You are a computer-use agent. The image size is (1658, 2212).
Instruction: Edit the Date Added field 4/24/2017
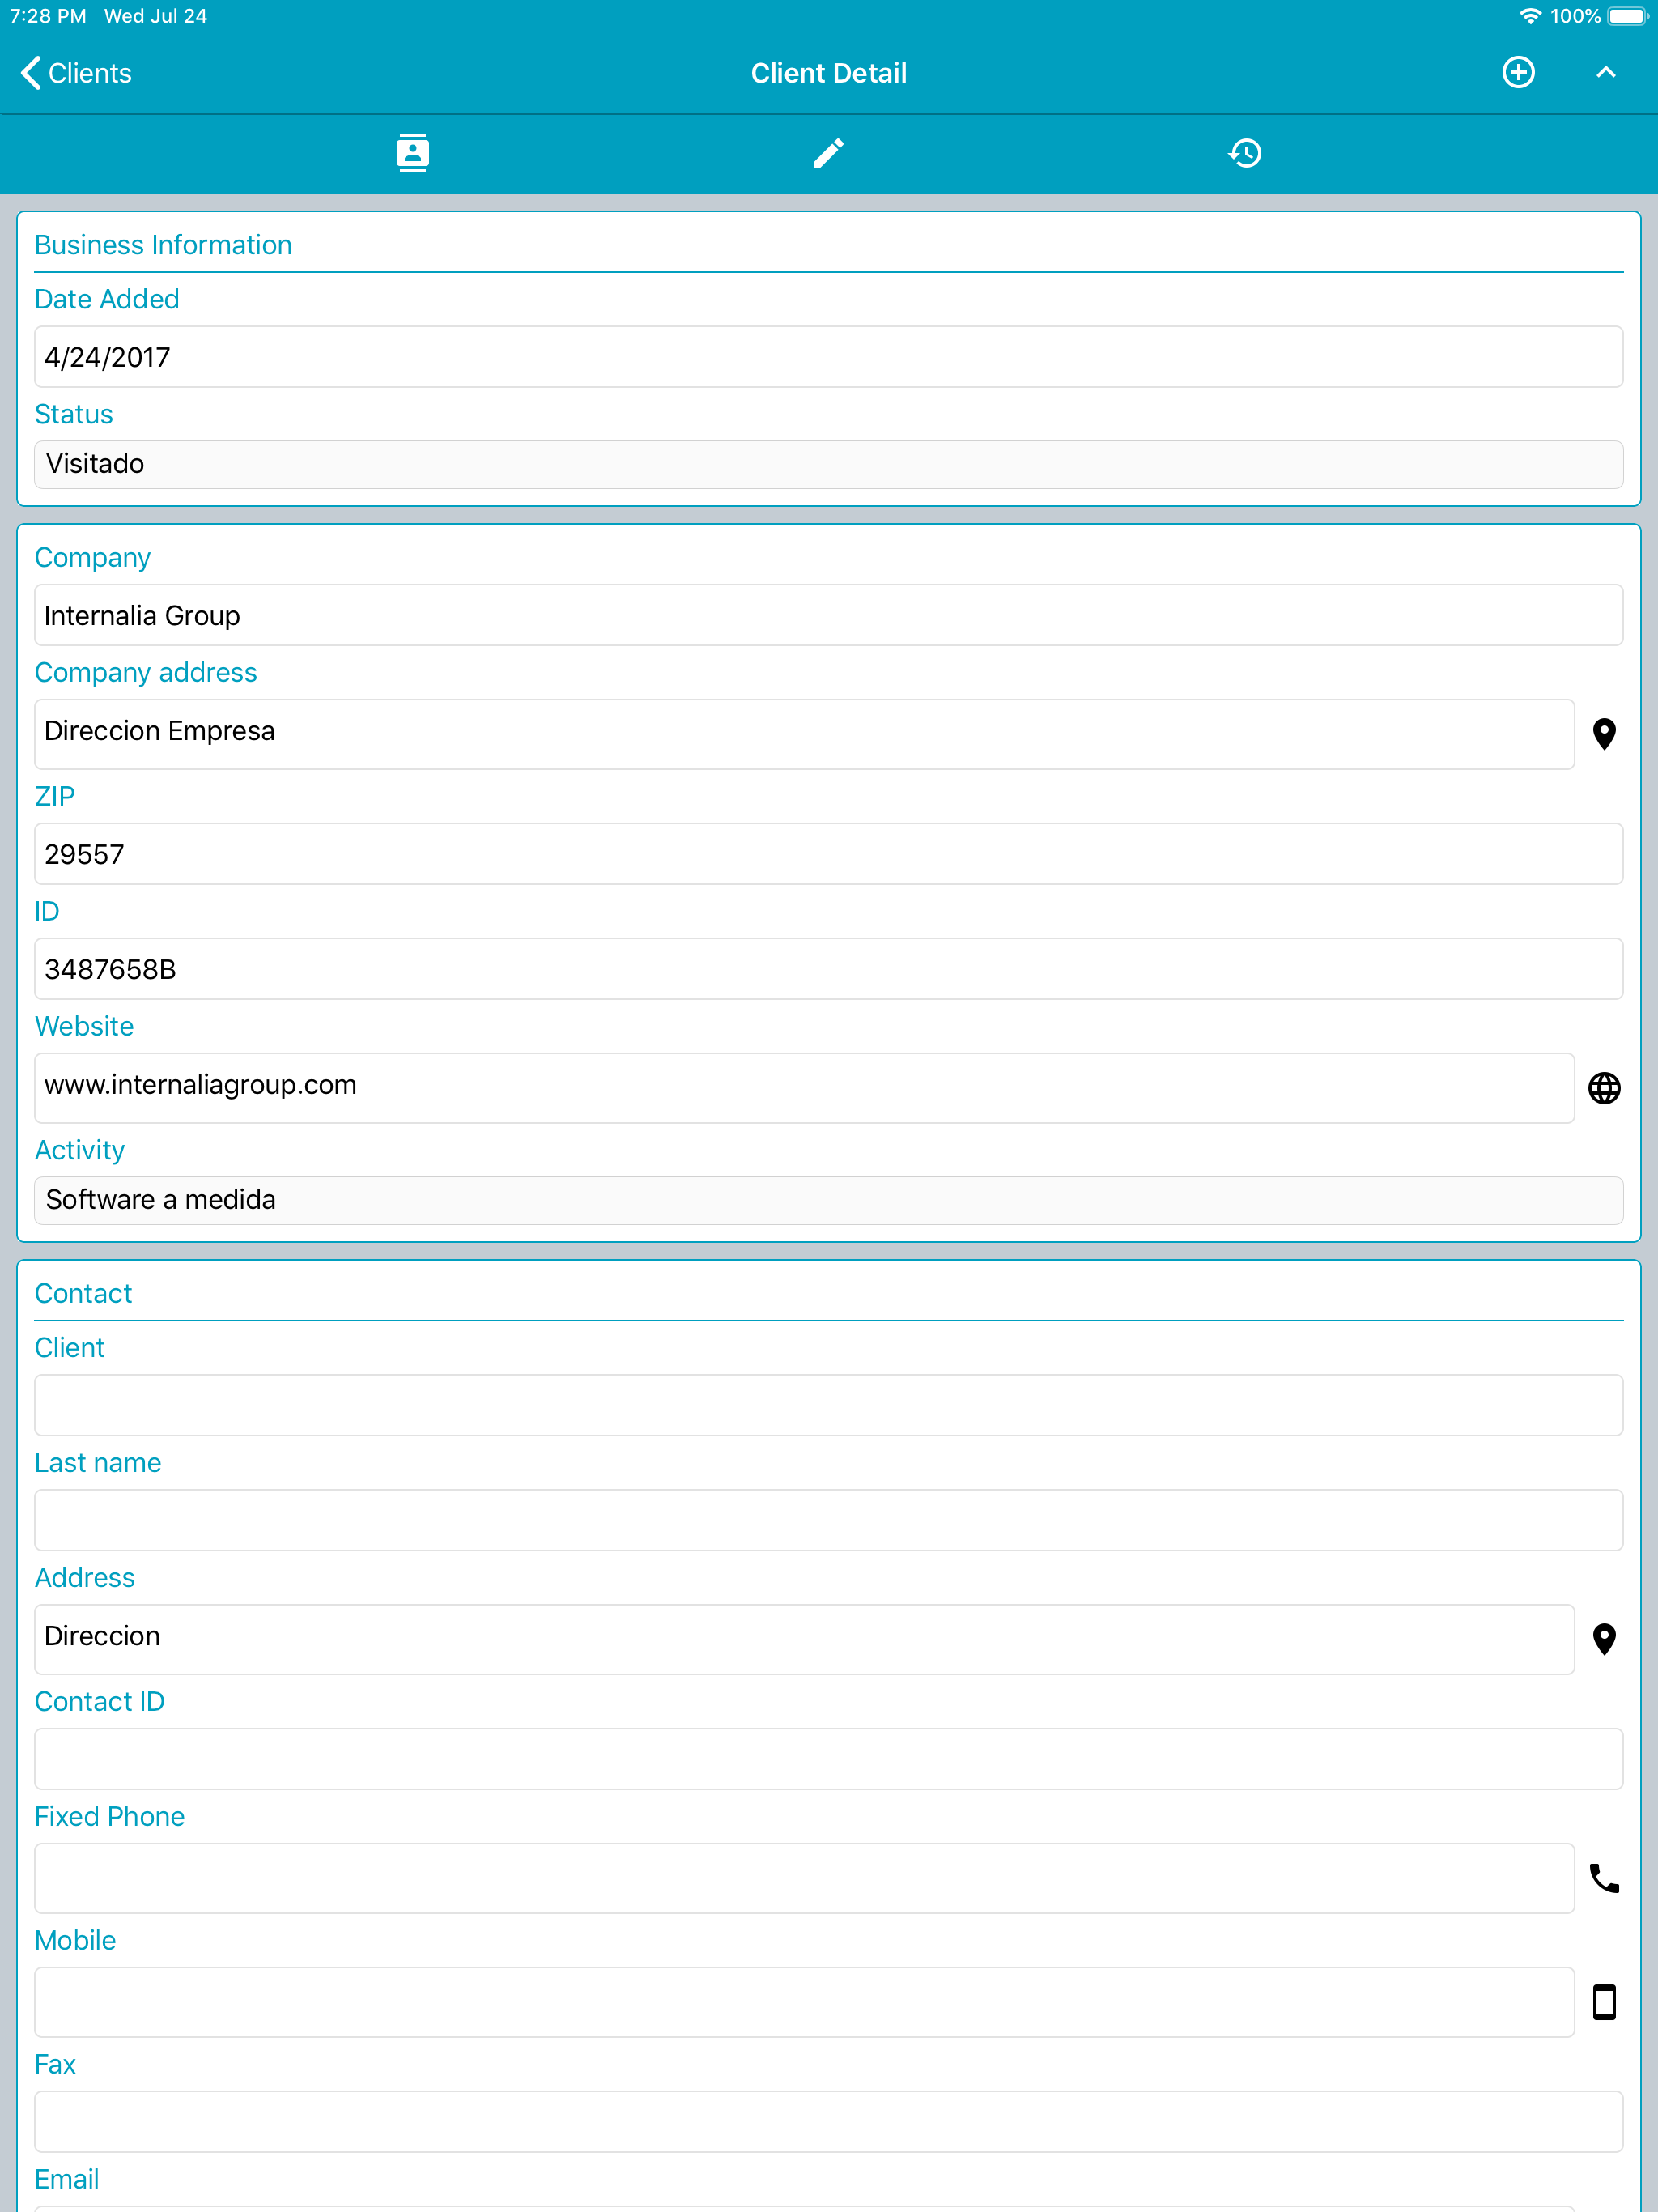click(828, 357)
